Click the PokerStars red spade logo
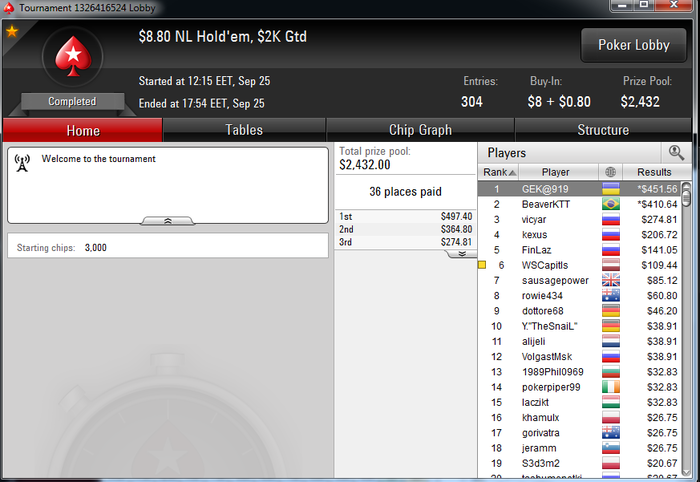The height and width of the screenshot is (482, 700). click(73, 56)
